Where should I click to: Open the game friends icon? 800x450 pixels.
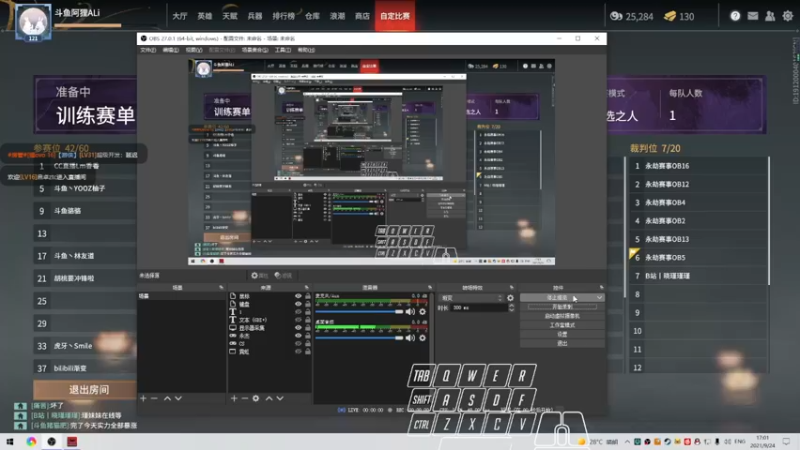[x=770, y=16]
